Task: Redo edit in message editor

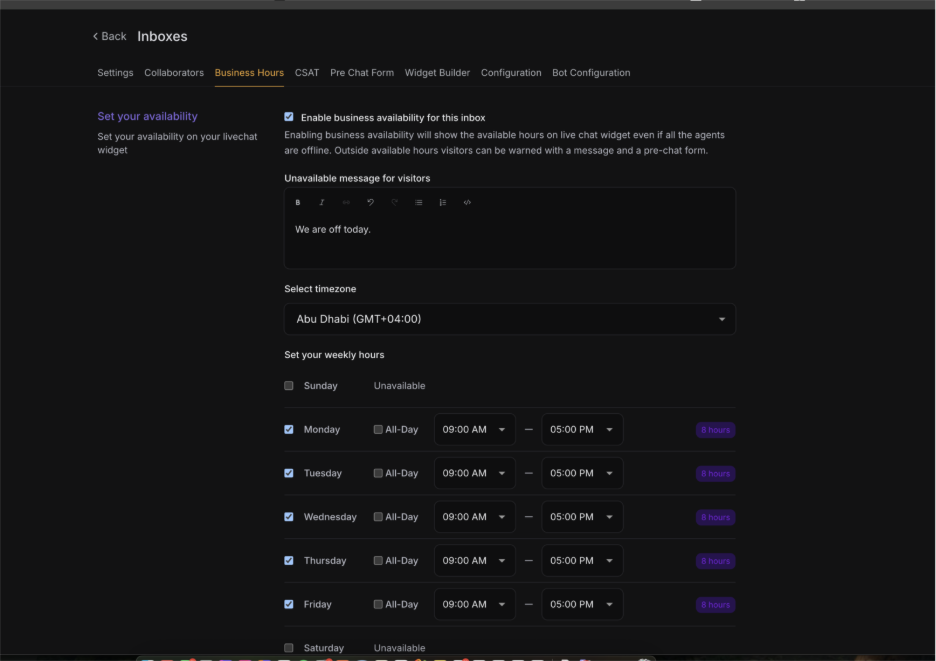Action: pyautogui.click(x=395, y=202)
